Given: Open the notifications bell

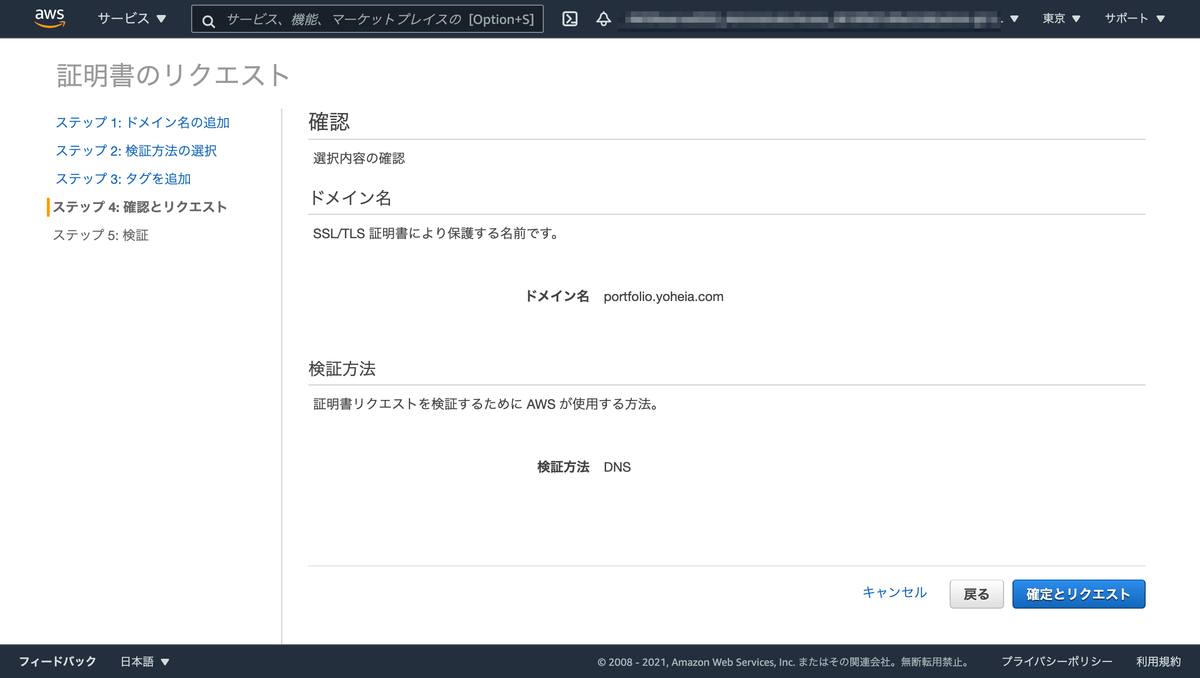Looking at the screenshot, I should click(603, 19).
